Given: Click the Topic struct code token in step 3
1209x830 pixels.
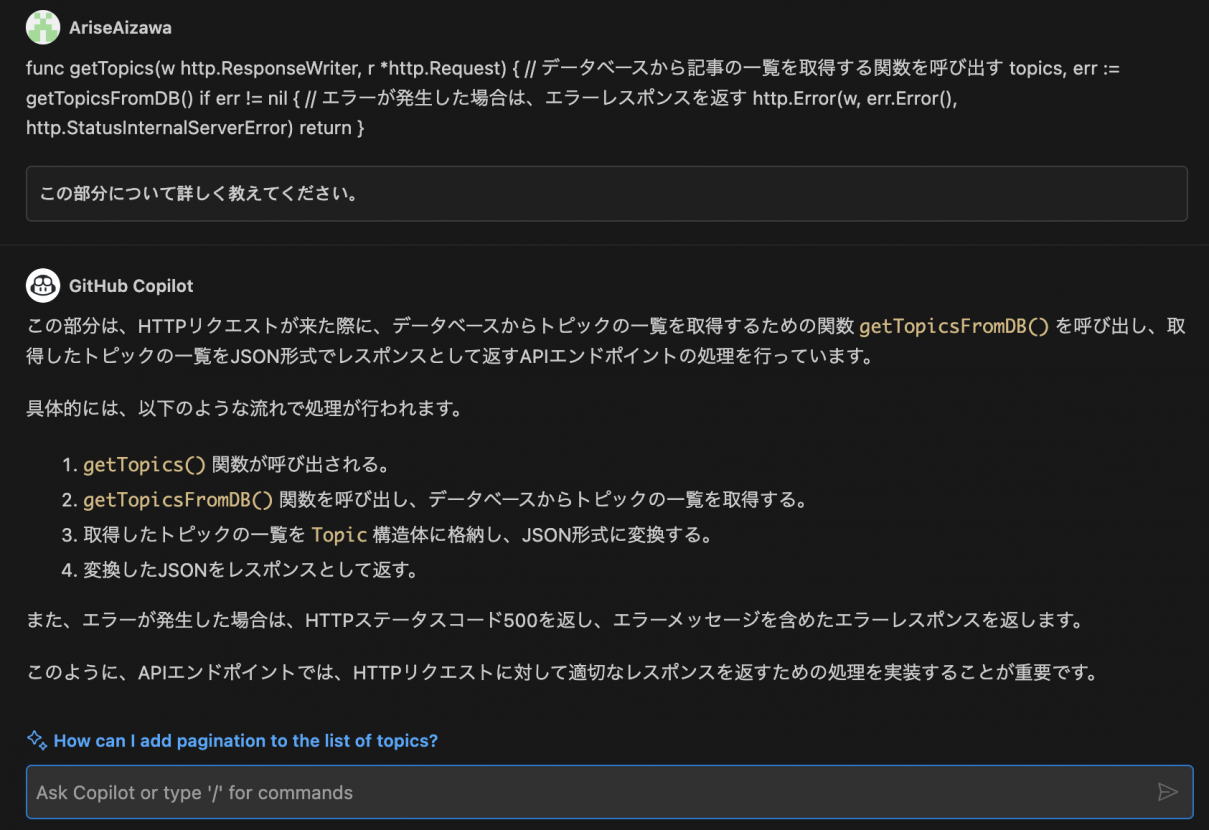Looking at the screenshot, I should [339, 534].
